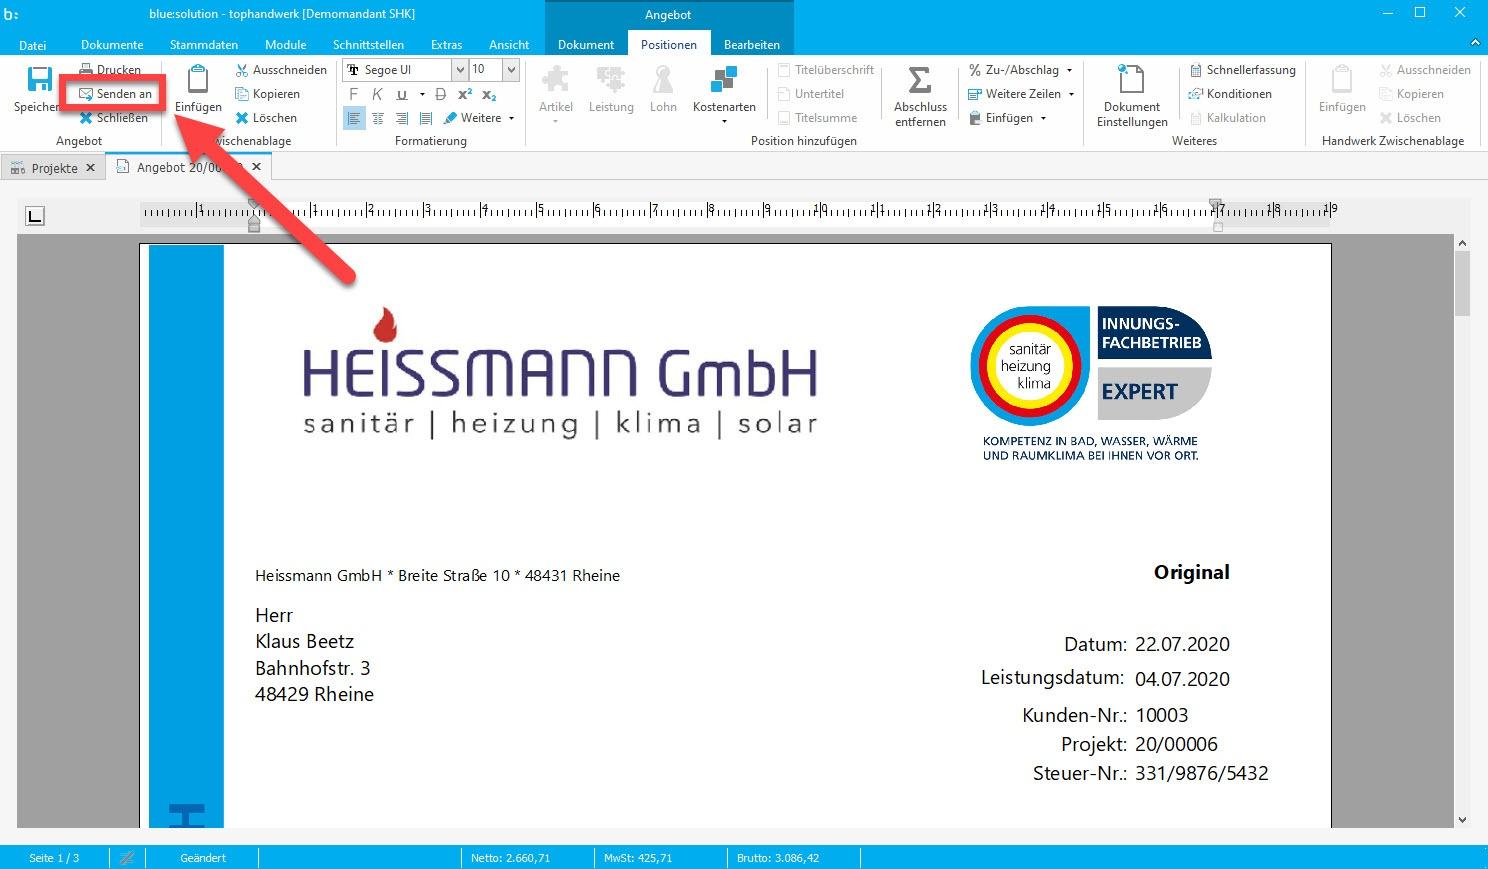This screenshot has width=1488, height=869.
Task: Copy selection with Kopieren in Zwischenablage group
Action: [268, 94]
